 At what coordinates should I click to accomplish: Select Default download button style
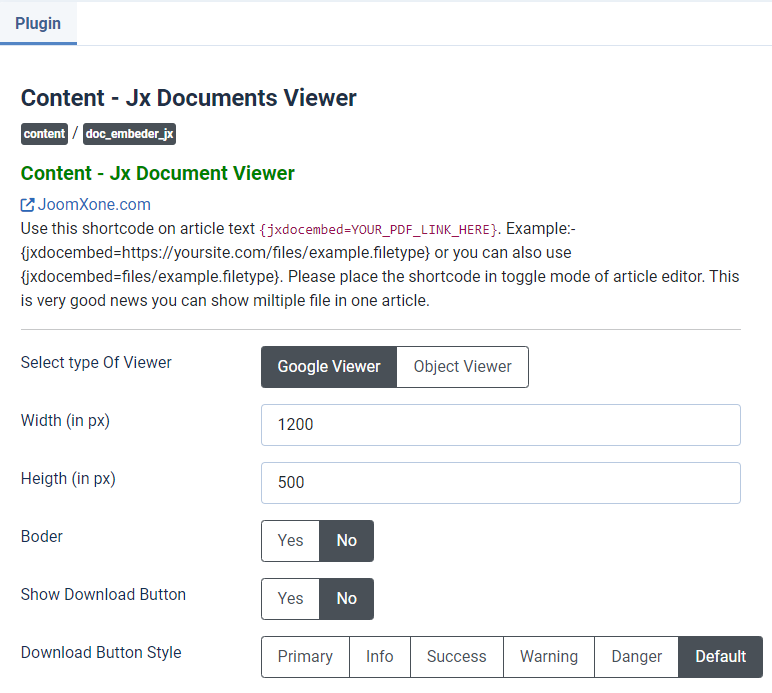(720, 657)
